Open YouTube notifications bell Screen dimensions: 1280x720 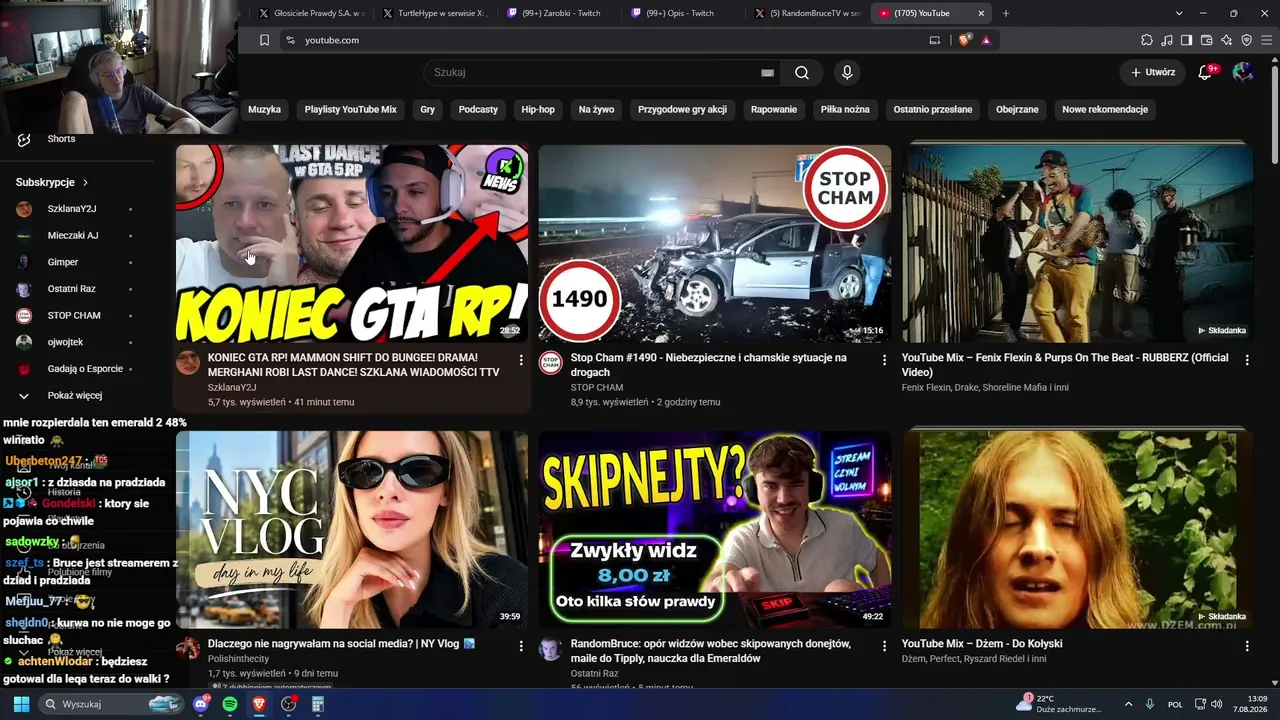[1206, 72]
